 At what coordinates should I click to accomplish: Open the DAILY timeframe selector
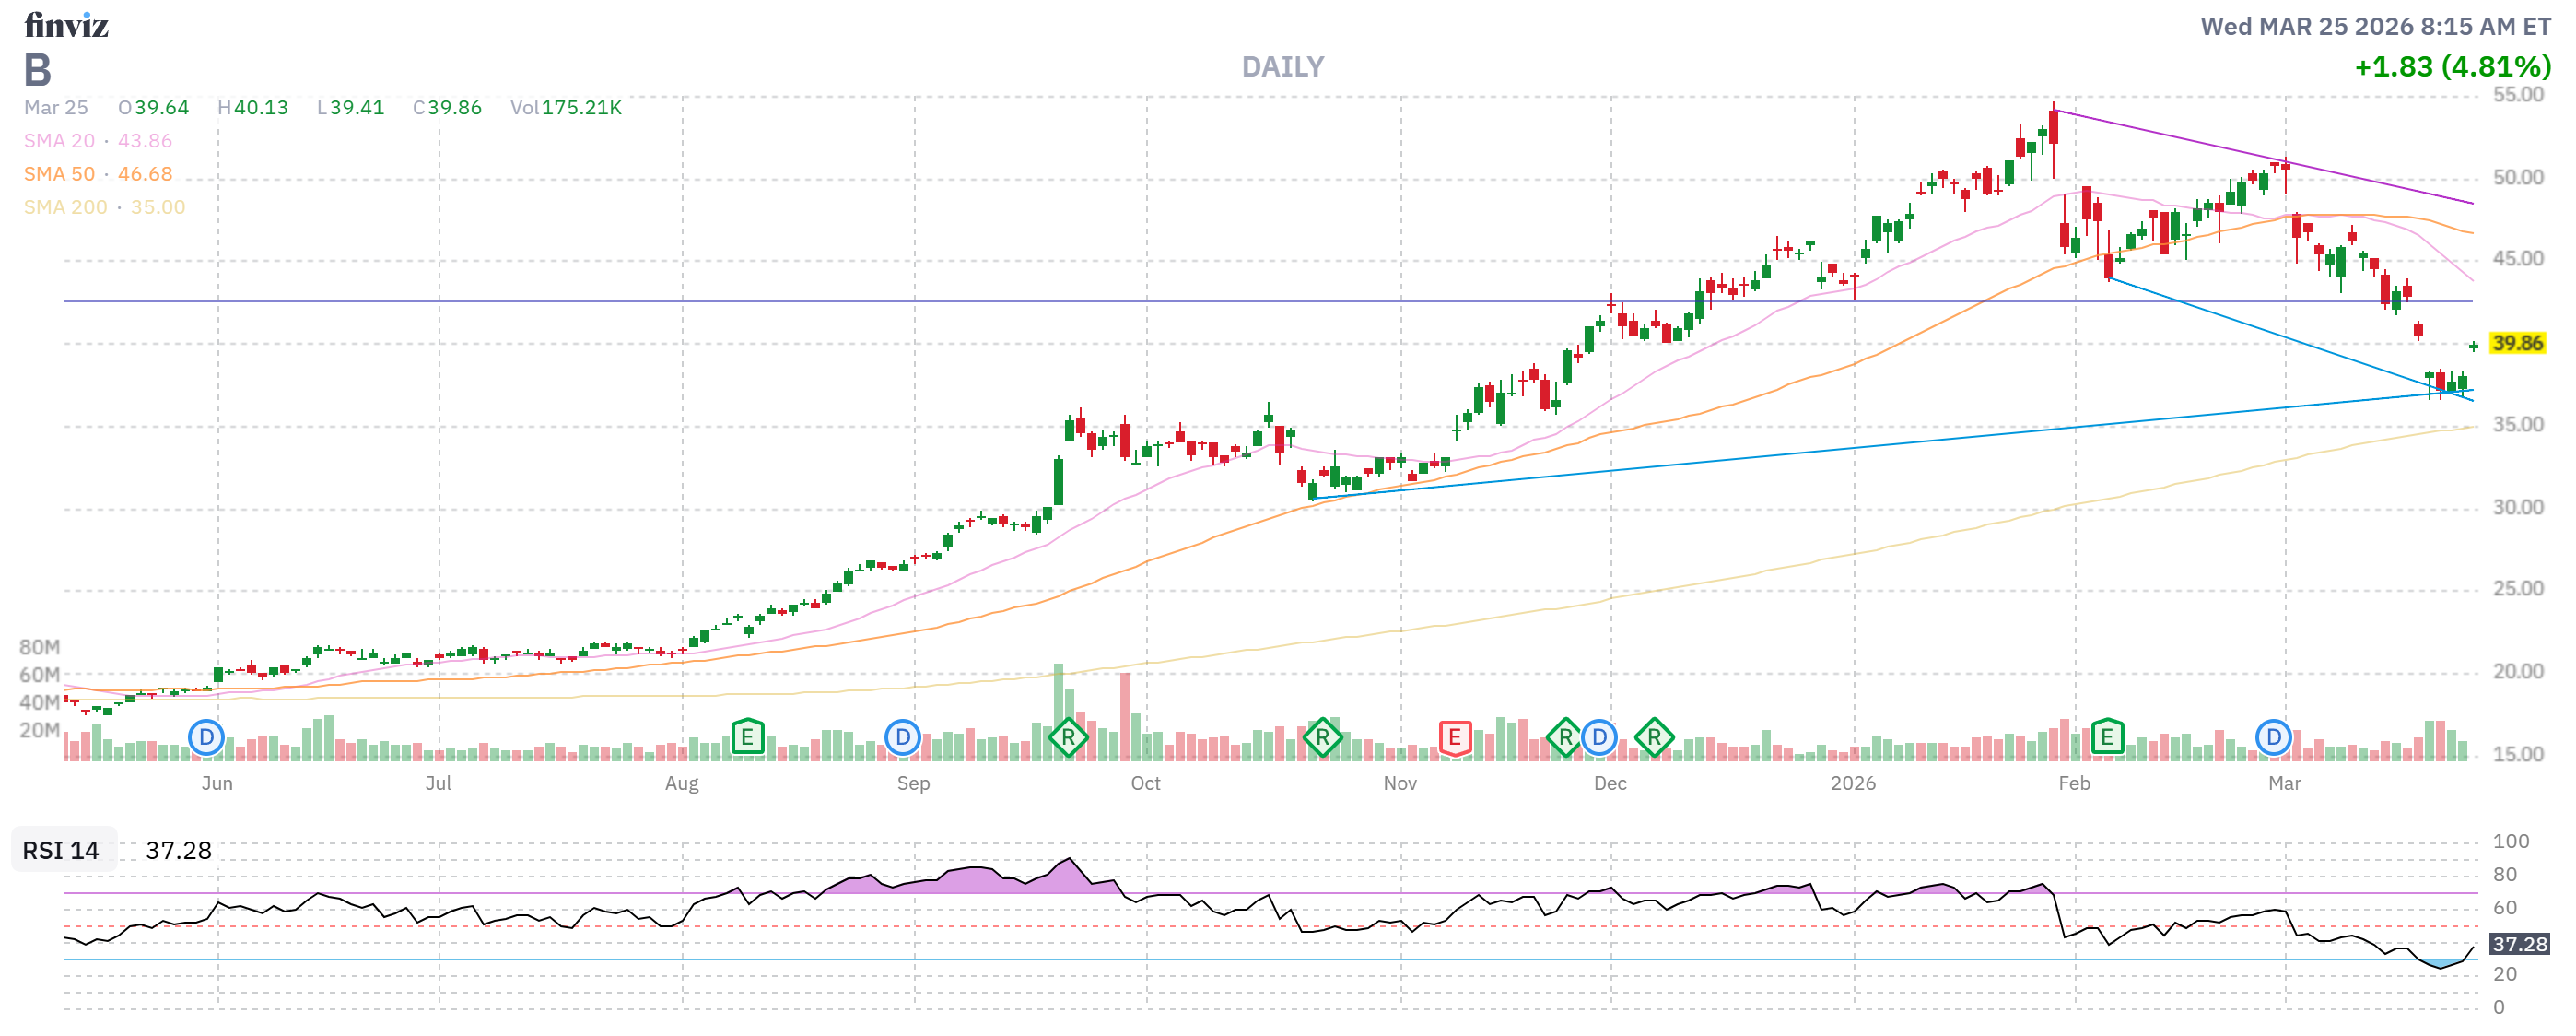[1283, 67]
